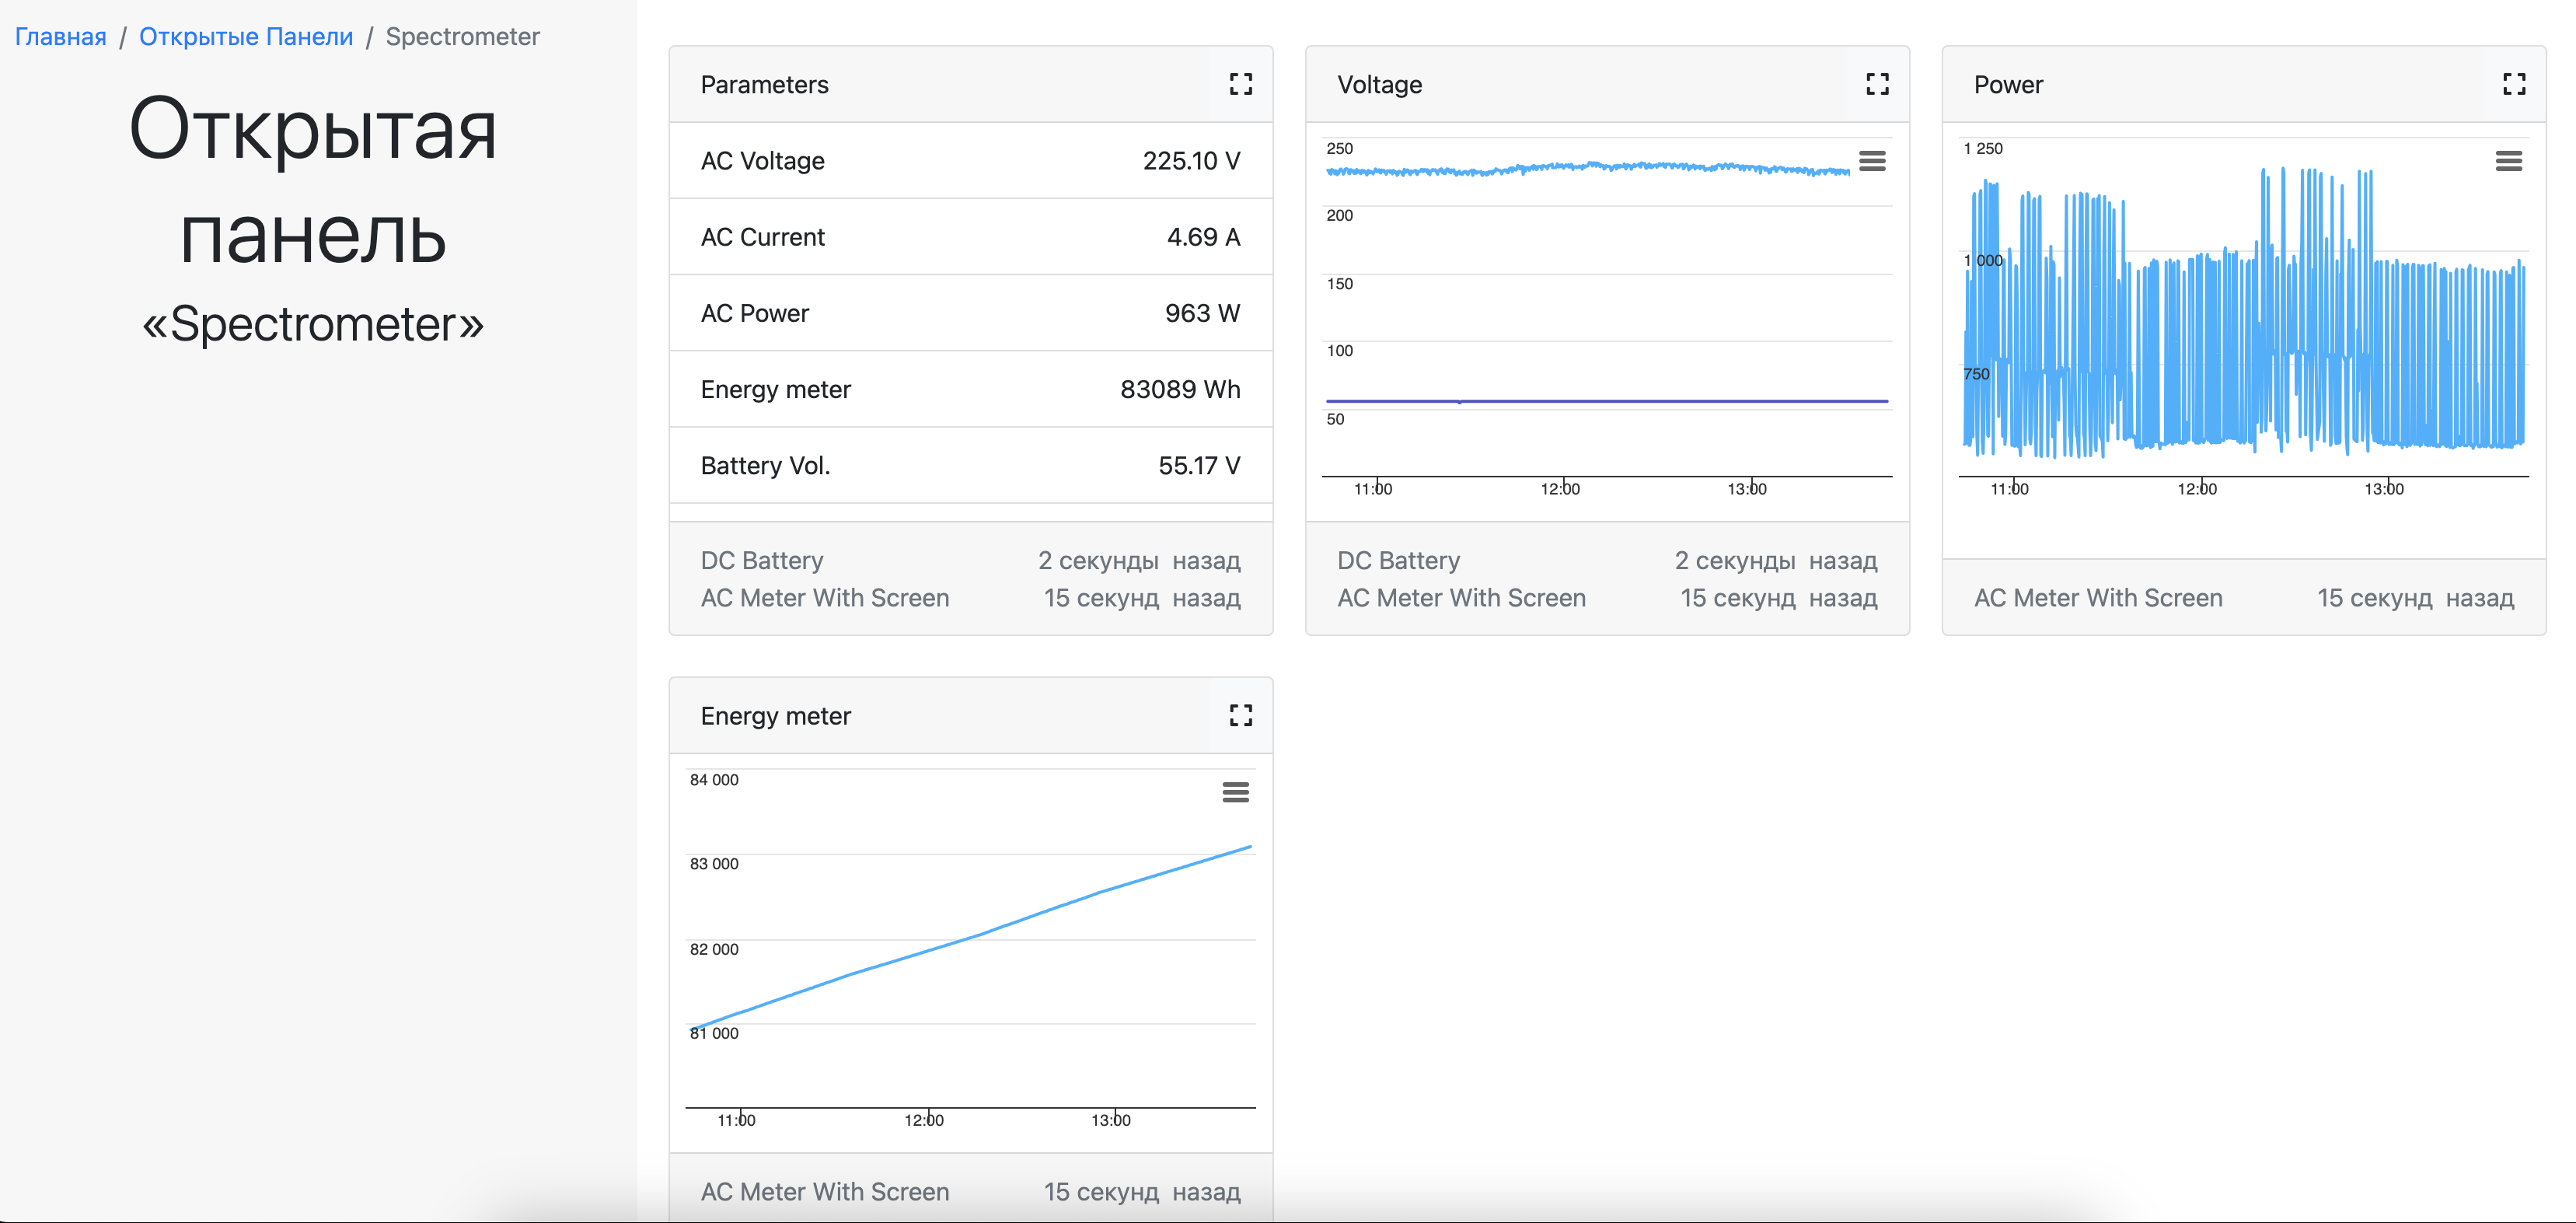This screenshot has width=2576, height=1223.
Task: Click the Battery Vol. row label
Action: point(765,465)
